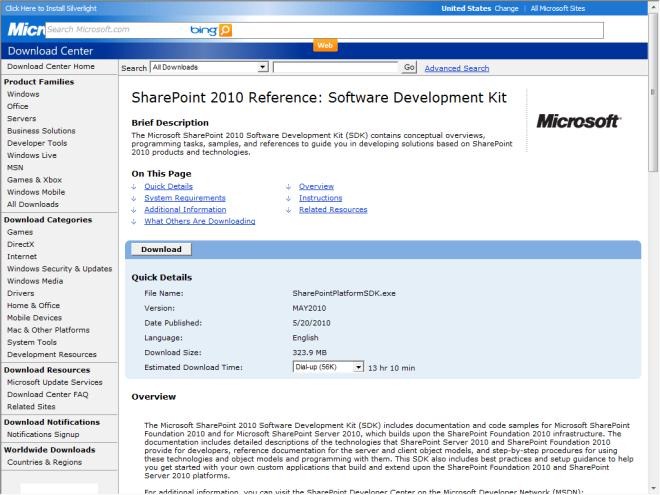Click the Change country link
The image size is (660, 495).
click(506, 8)
